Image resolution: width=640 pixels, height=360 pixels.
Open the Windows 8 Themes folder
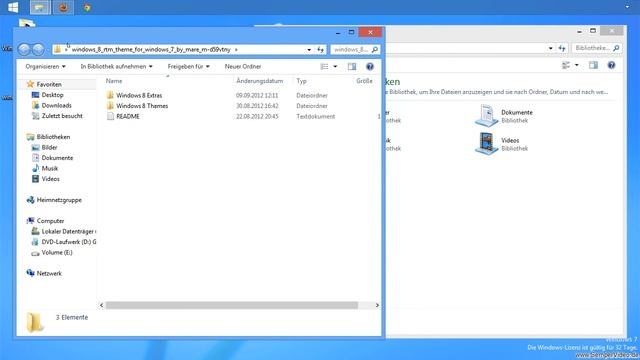coord(142,106)
